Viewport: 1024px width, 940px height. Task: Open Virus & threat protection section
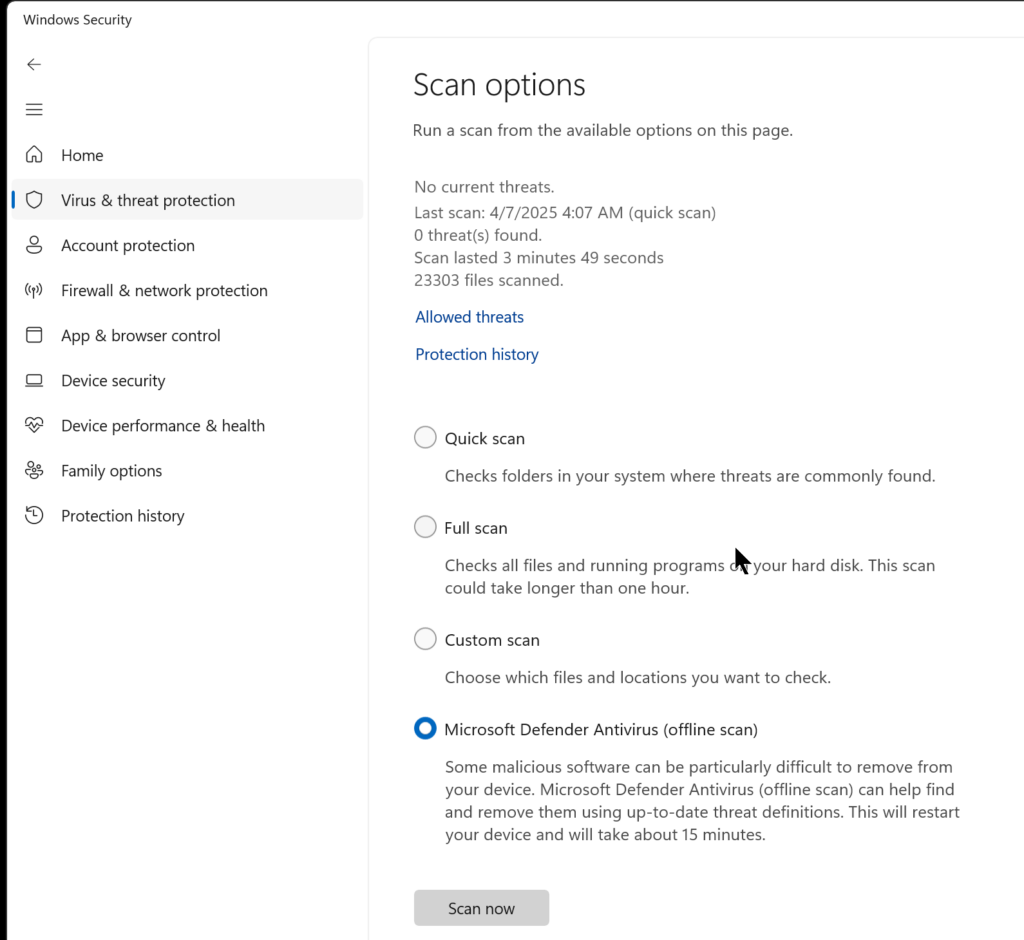point(187,200)
